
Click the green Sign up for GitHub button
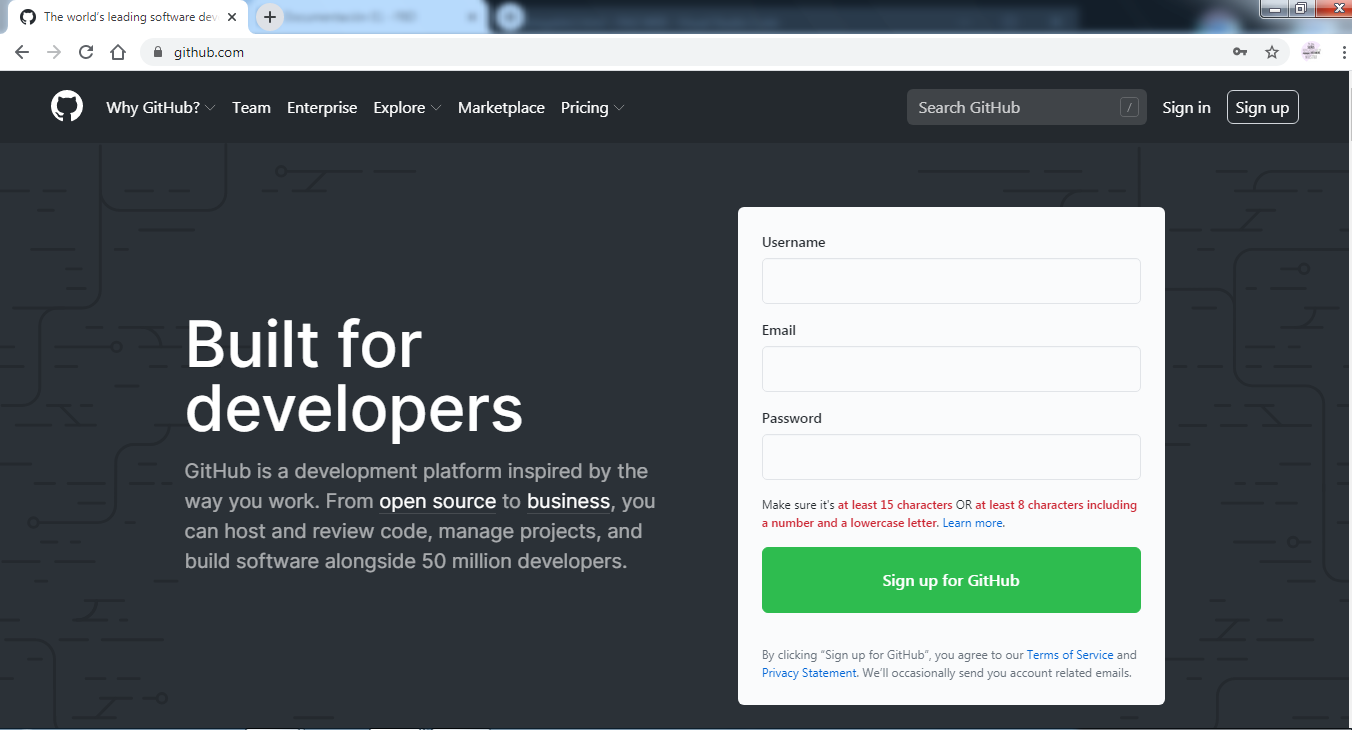pyautogui.click(x=951, y=580)
